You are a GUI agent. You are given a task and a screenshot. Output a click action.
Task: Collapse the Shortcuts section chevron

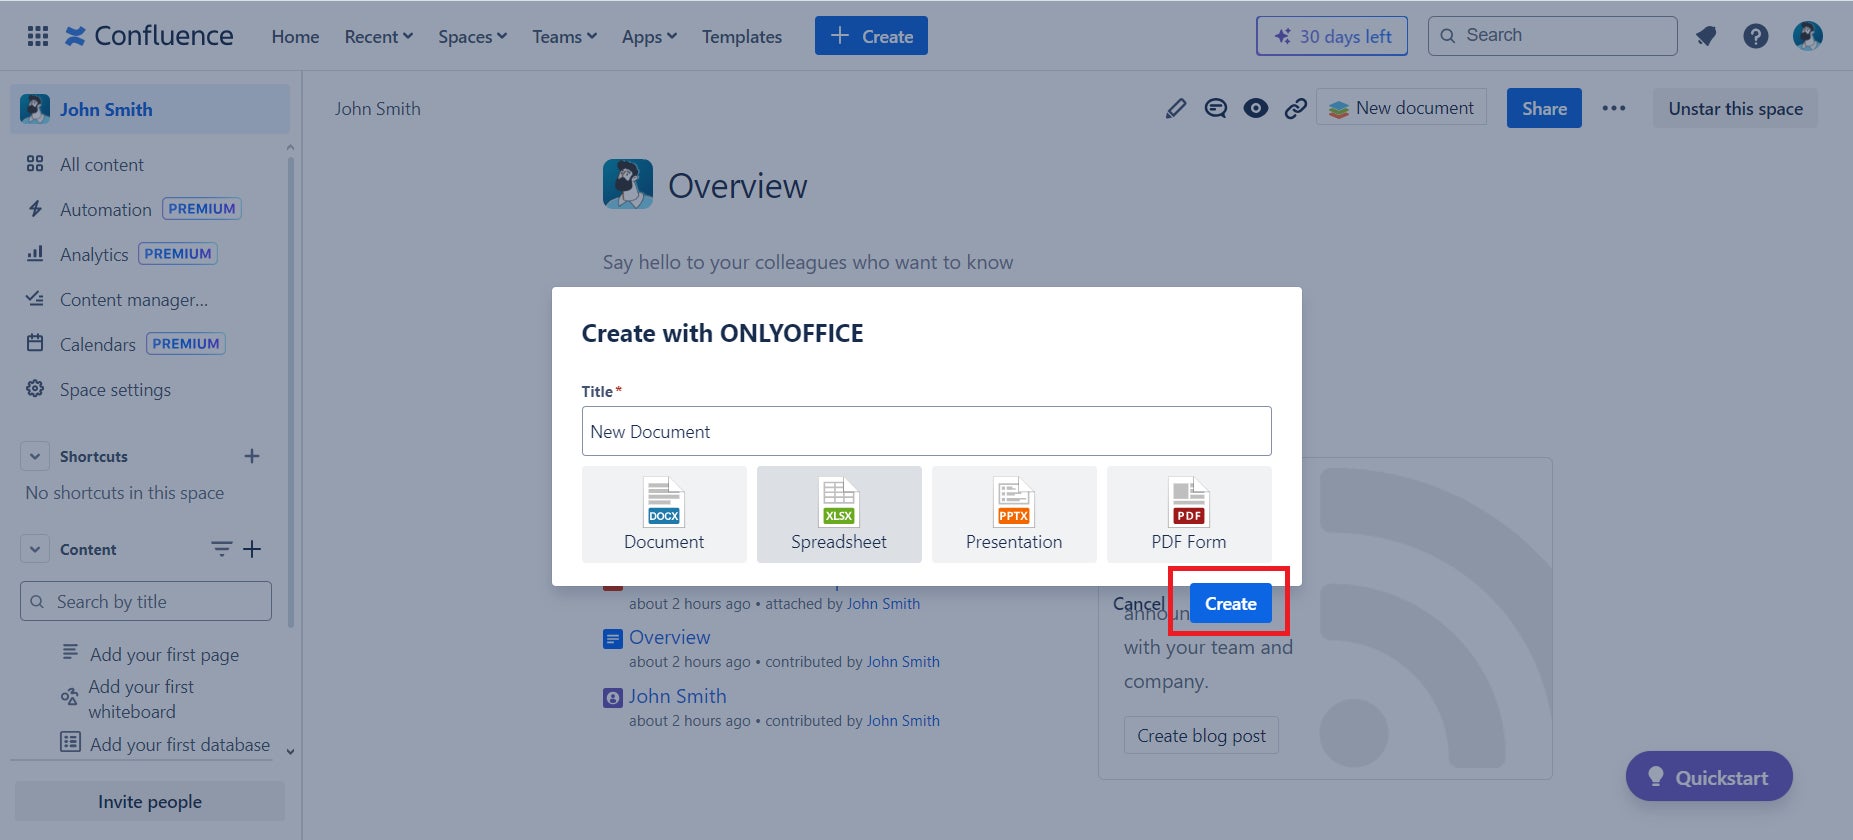35,456
